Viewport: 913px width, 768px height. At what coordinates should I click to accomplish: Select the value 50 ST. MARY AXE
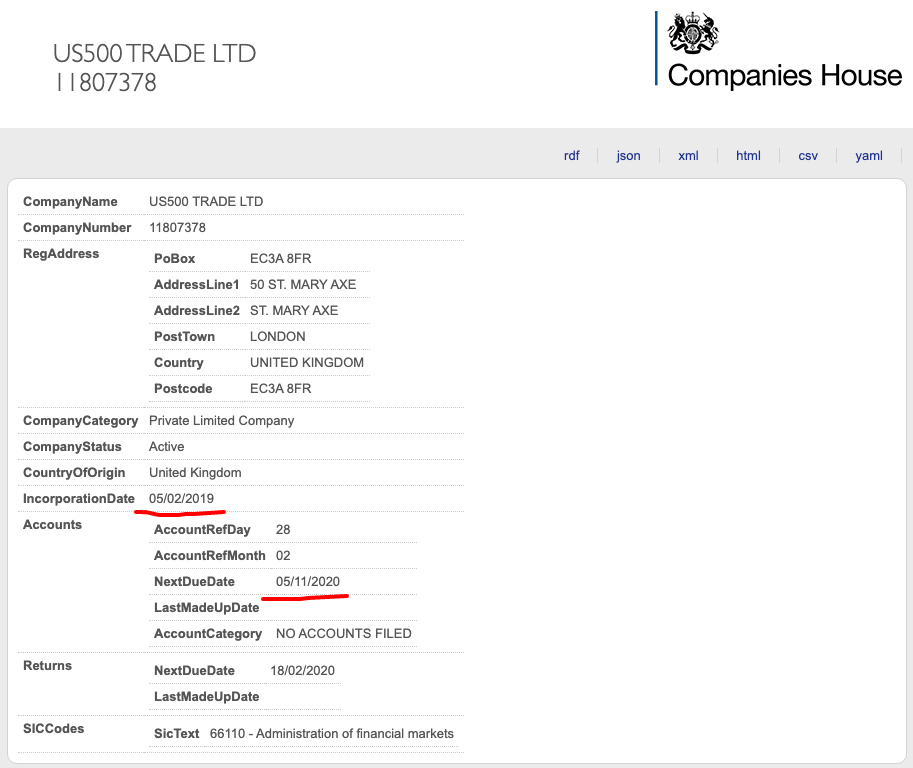coord(303,285)
